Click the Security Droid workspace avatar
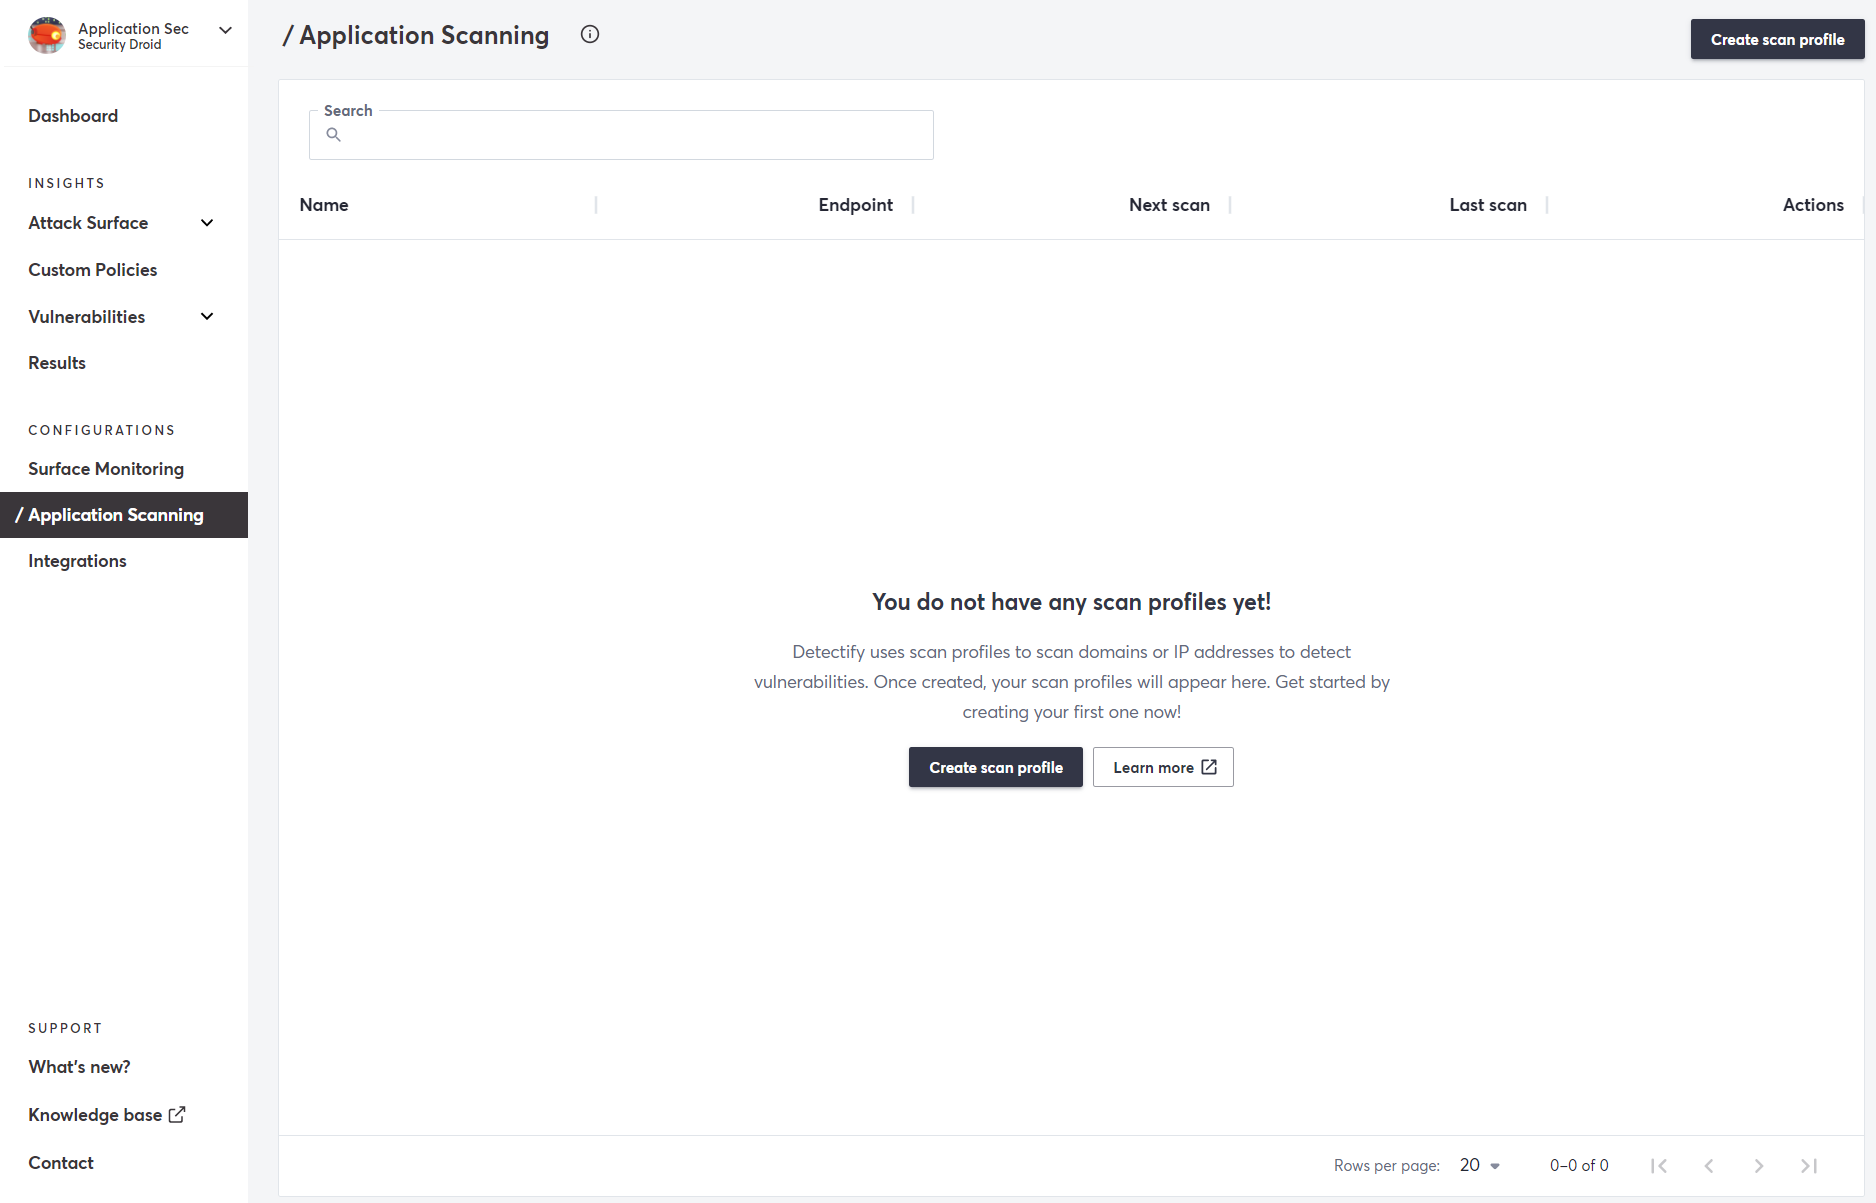 click(x=46, y=33)
